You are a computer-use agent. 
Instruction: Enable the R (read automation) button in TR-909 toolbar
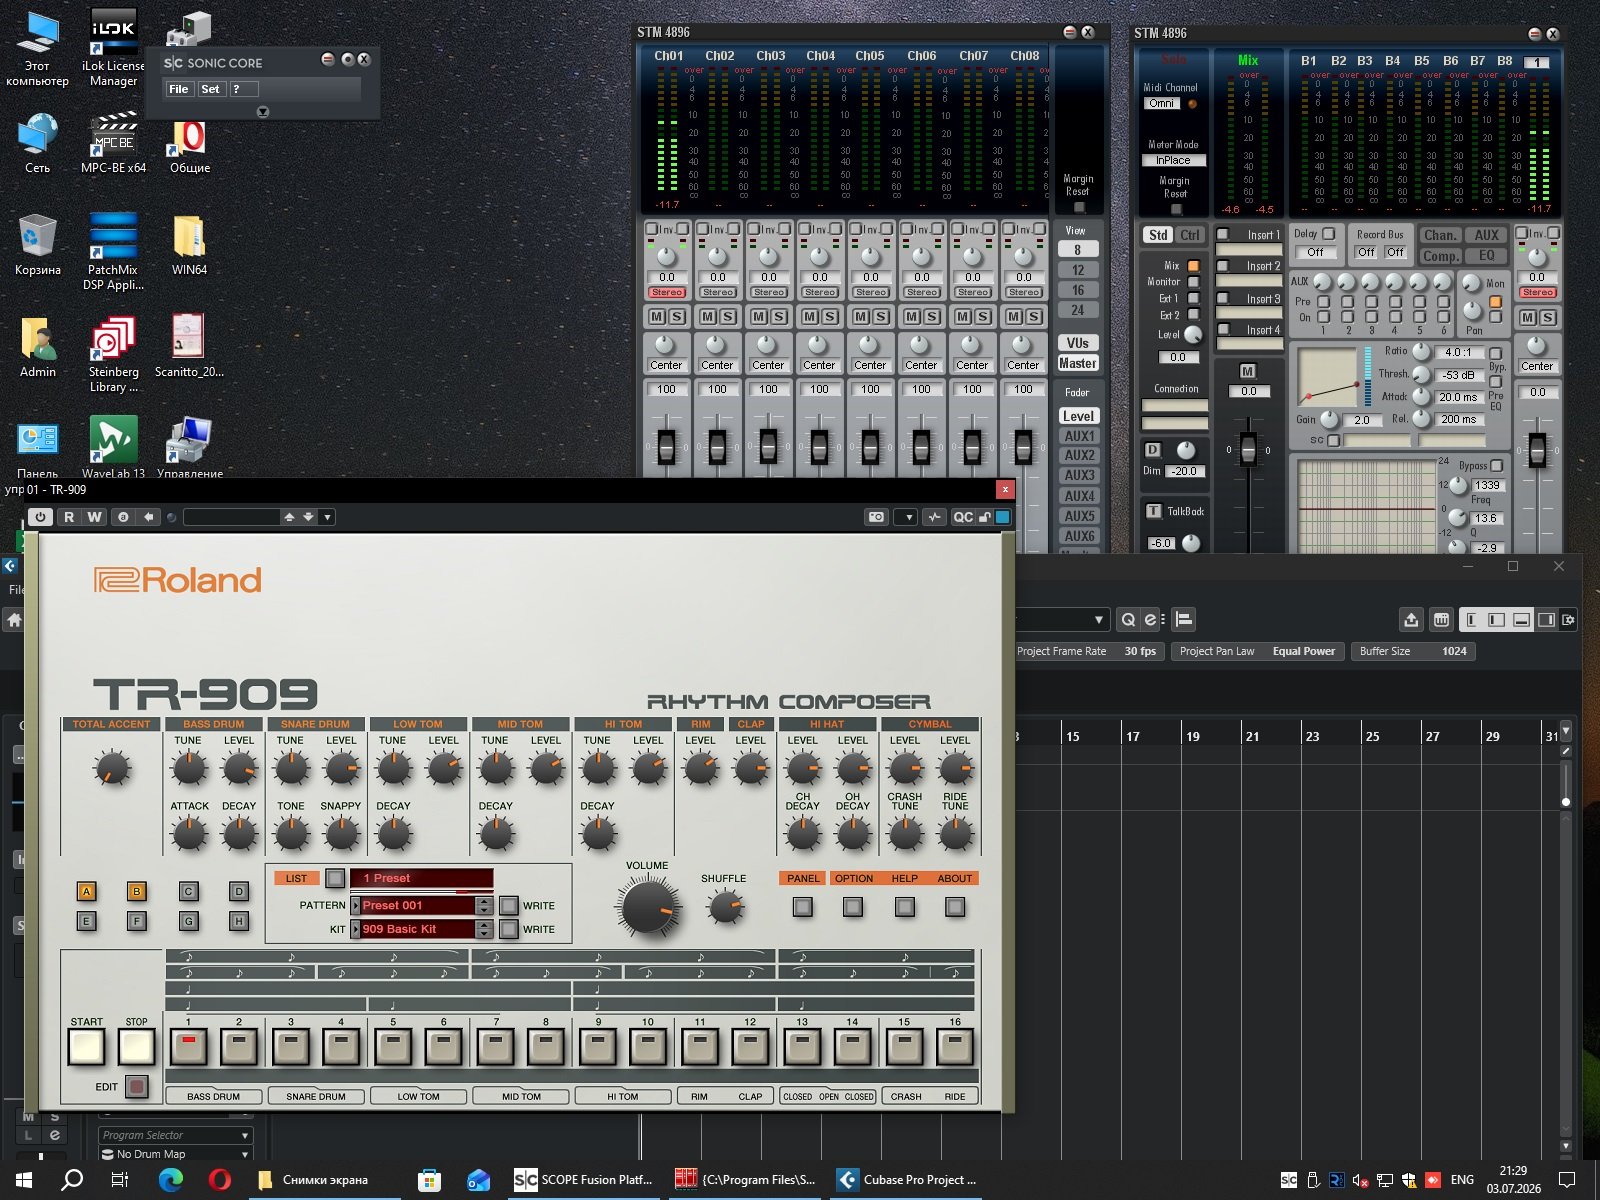69,517
